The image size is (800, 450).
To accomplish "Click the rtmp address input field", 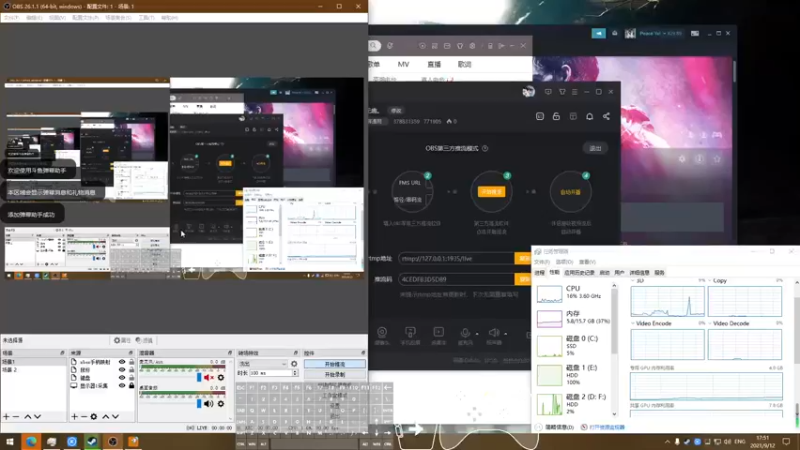I will click(x=456, y=259).
